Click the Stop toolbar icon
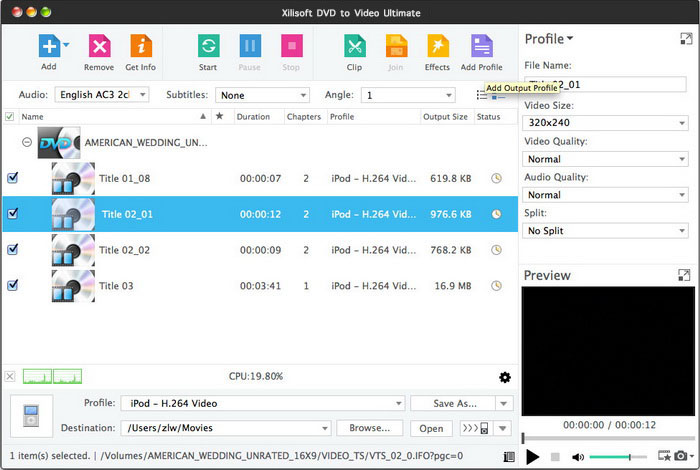Screen dimensions: 700x470 [291, 46]
